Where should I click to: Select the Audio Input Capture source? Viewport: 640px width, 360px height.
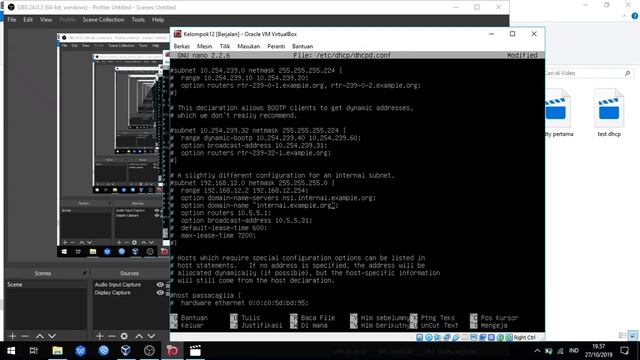[118, 284]
